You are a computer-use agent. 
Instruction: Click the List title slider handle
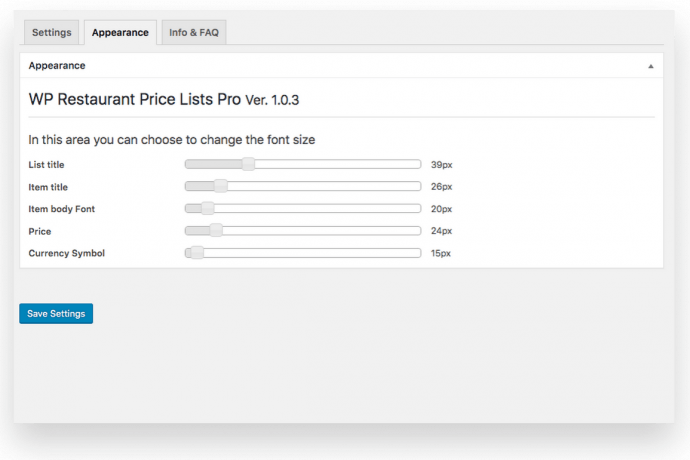[x=249, y=165]
